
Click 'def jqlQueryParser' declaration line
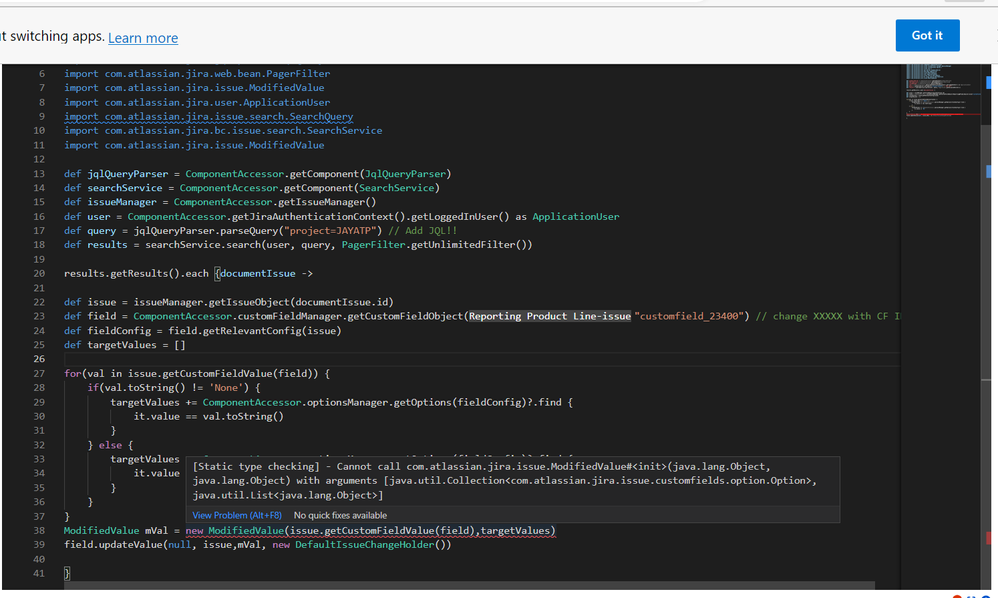[x=258, y=174]
